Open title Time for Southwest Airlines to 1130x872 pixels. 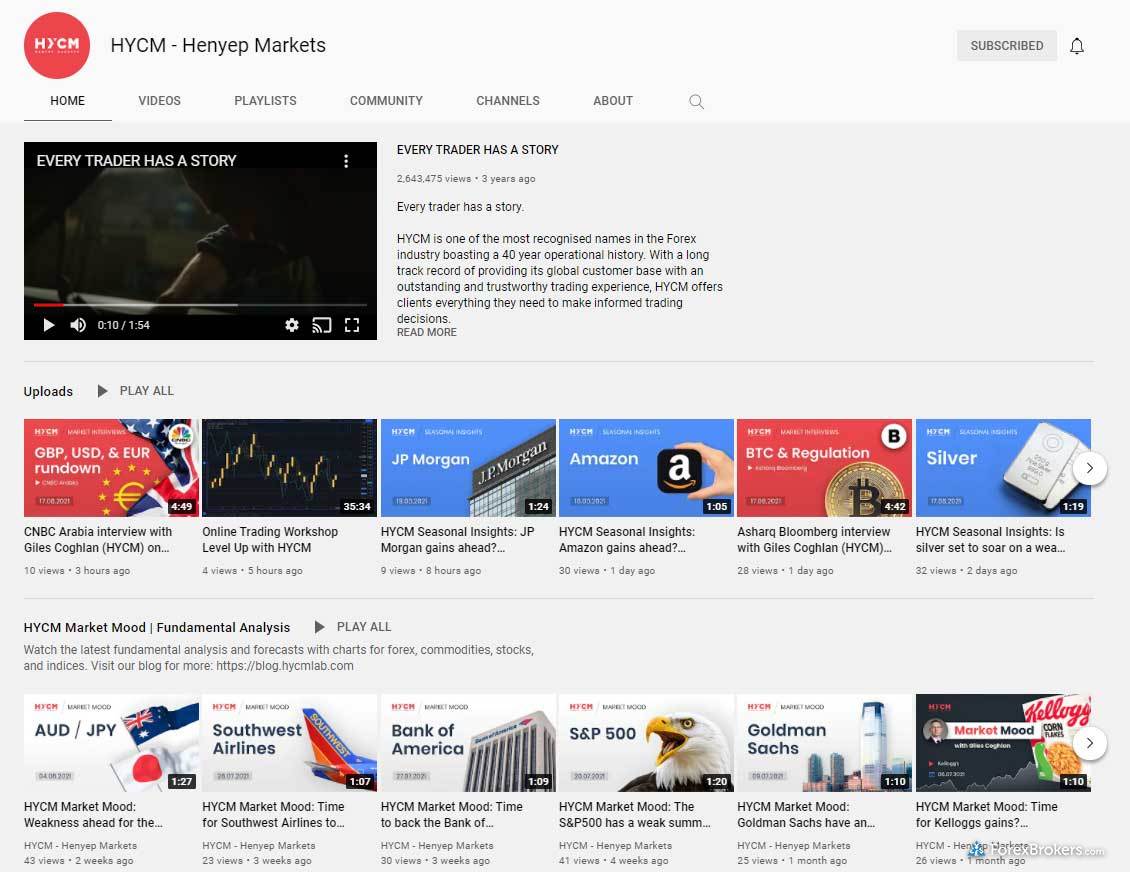pos(274,815)
